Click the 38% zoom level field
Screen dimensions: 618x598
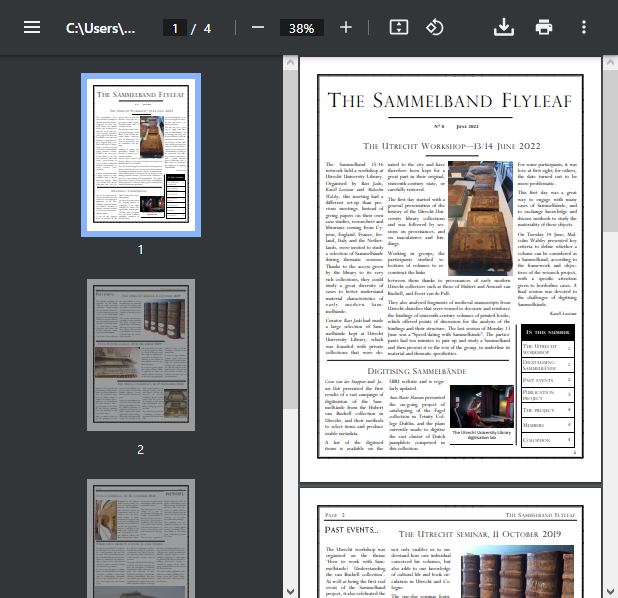coord(302,28)
